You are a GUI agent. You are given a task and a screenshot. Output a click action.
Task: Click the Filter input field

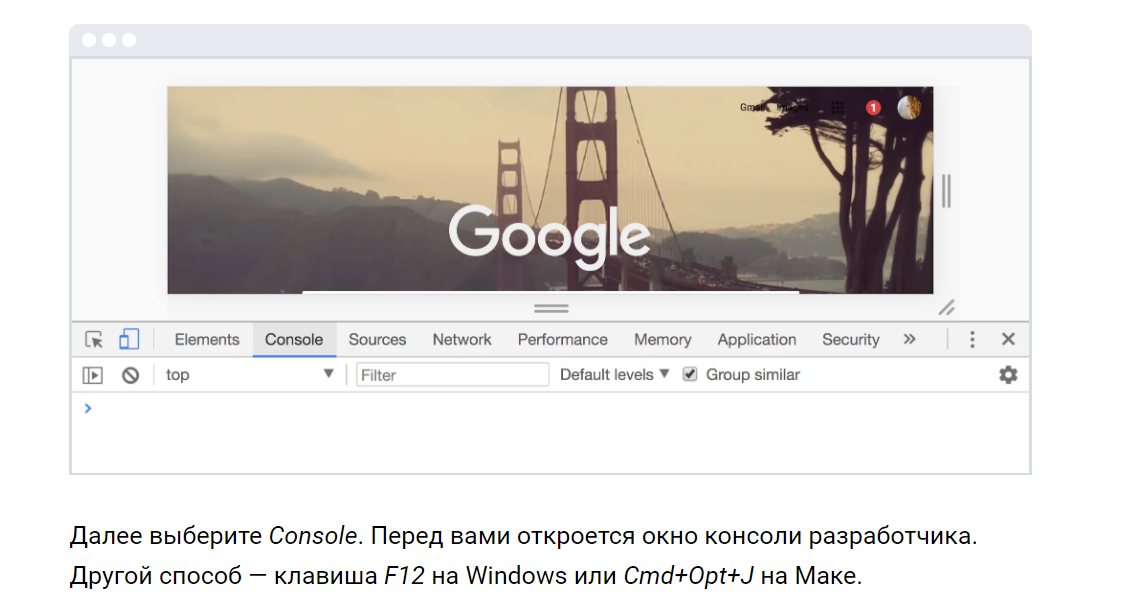tap(452, 375)
